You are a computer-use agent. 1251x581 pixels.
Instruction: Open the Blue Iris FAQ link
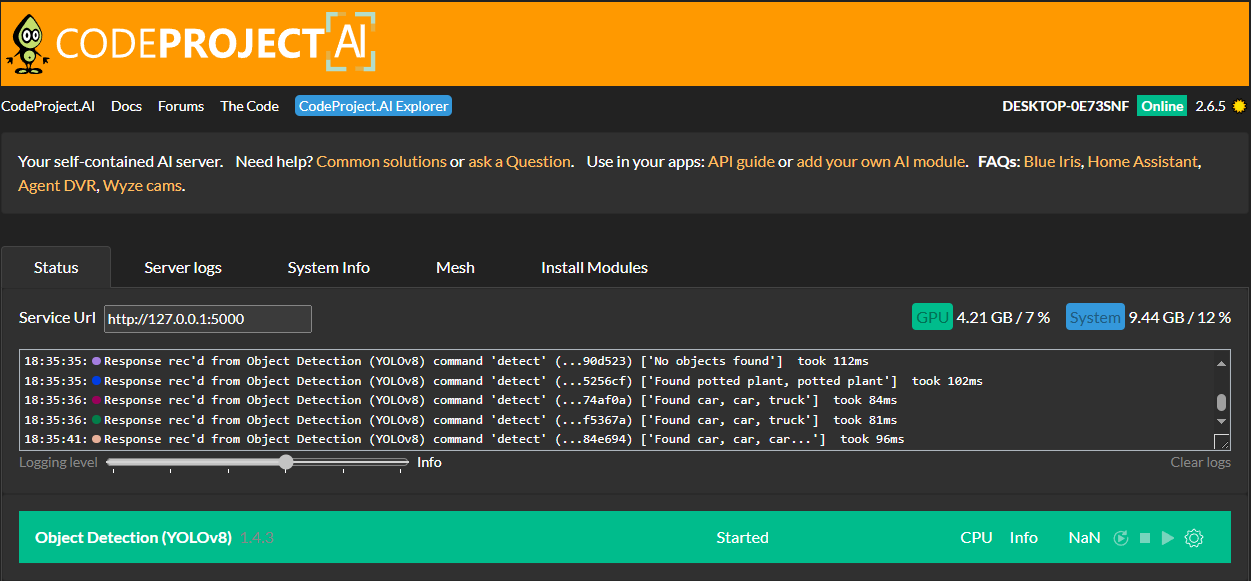click(x=1052, y=161)
